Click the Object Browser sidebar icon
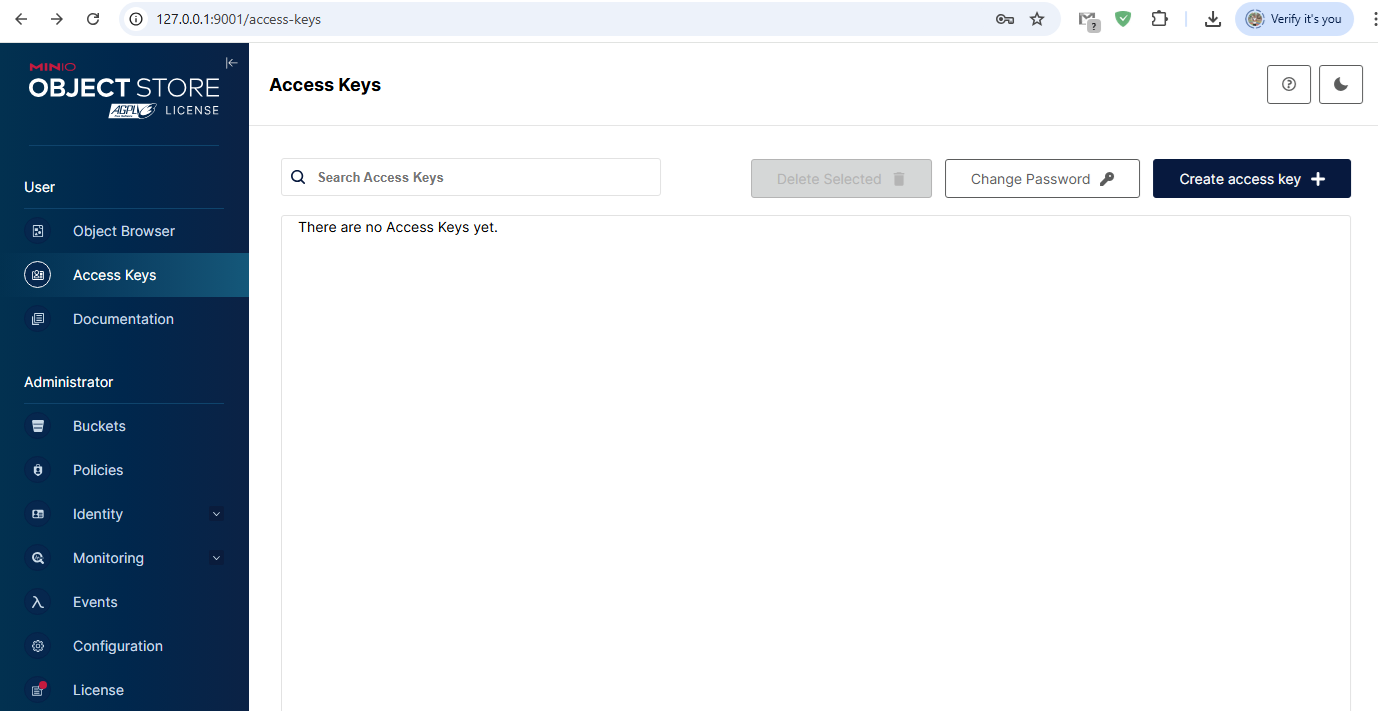This screenshot has width=1378, height=711. click(x=38, y=231)
